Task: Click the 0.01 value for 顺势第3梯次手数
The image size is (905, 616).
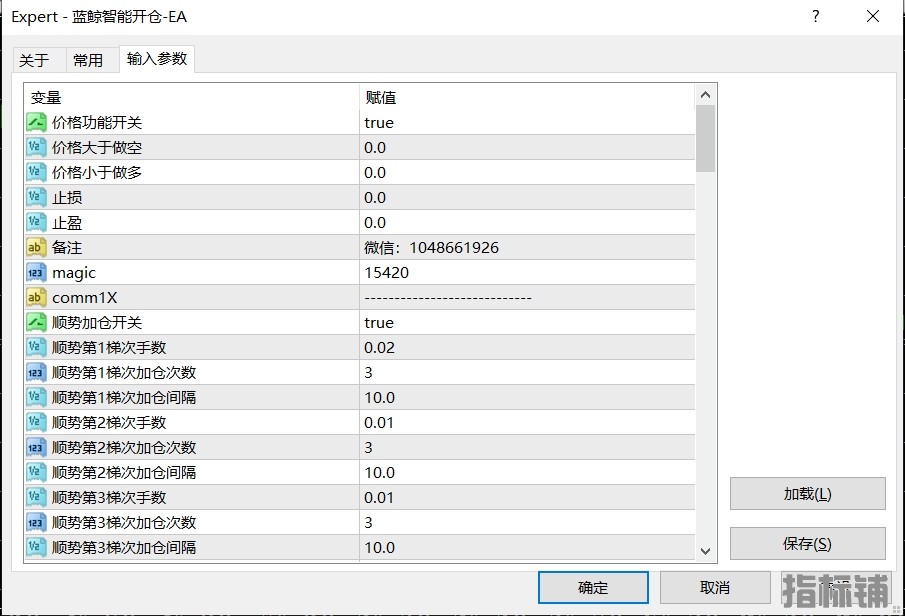Action: tap(527, 498)
